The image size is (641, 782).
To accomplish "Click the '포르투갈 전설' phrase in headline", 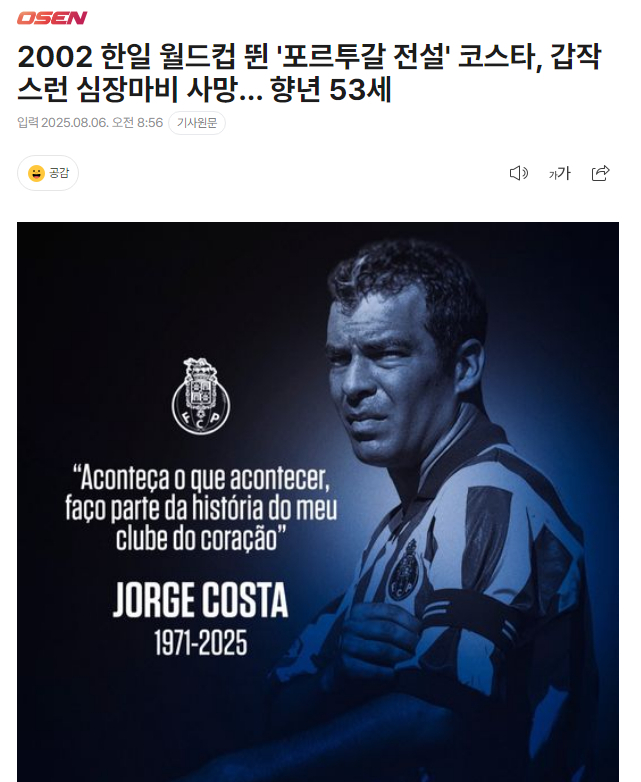I will pyautogui.click(x=363, y=56).
